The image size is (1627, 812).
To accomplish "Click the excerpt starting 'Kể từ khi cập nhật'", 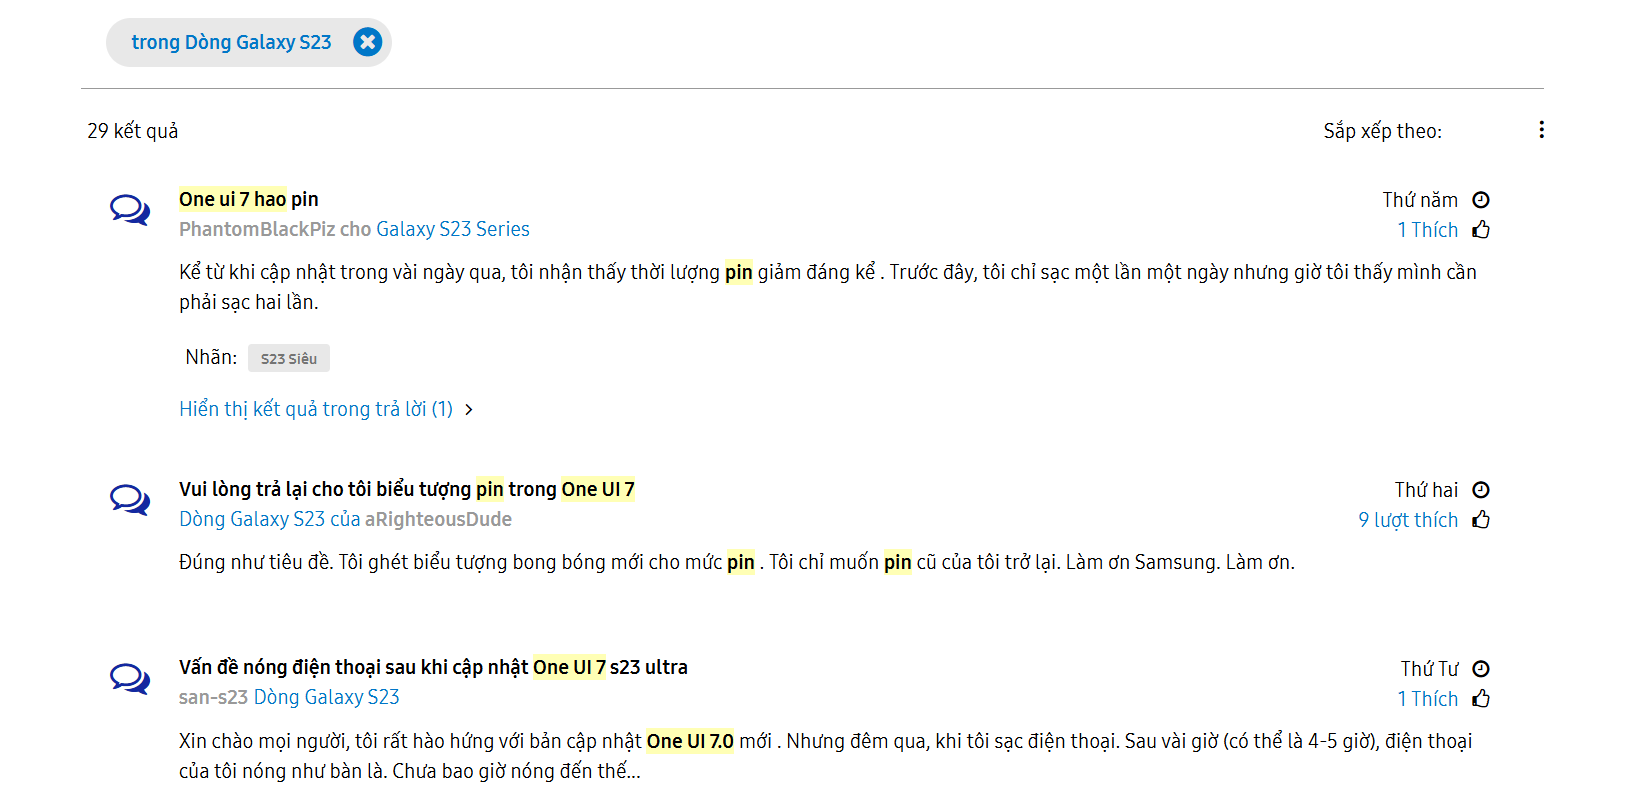I will coord(828,287).
